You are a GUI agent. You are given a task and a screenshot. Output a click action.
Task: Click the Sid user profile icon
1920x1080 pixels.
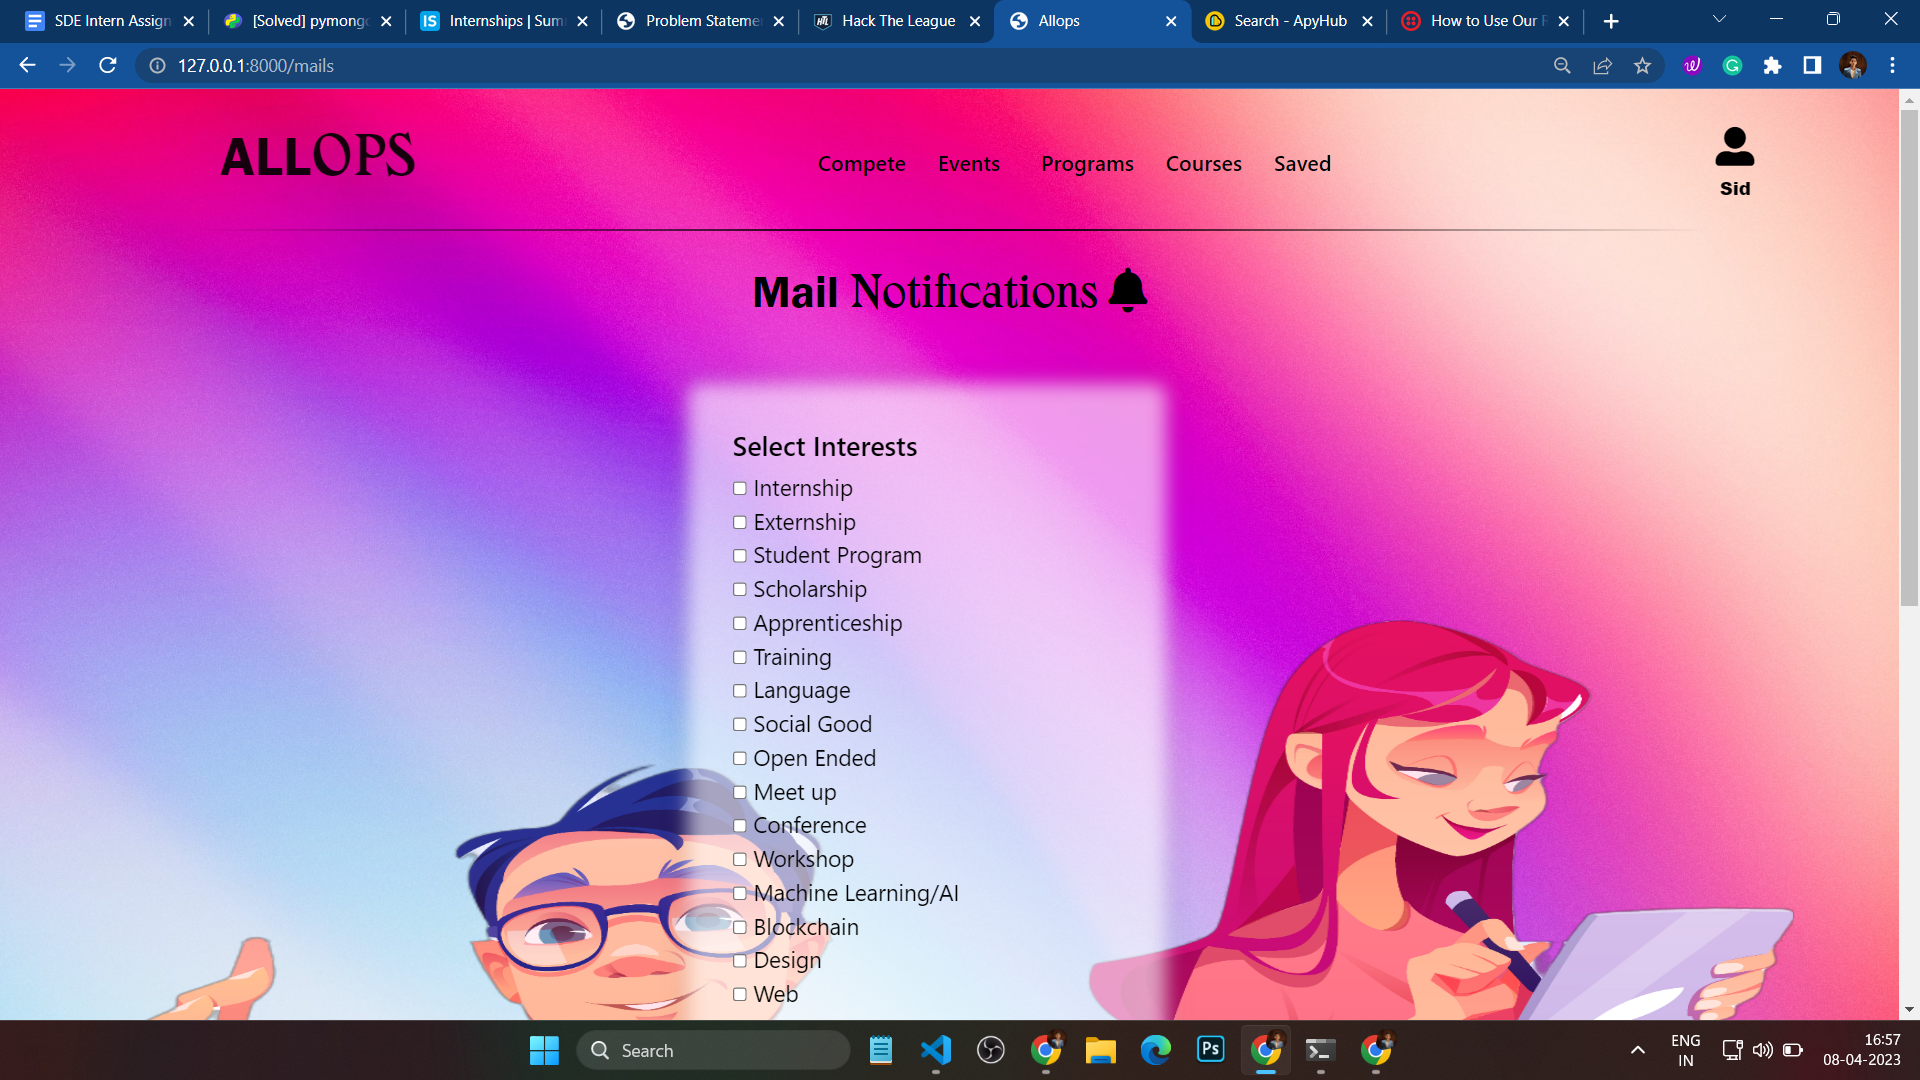(x=1734, y=148)
